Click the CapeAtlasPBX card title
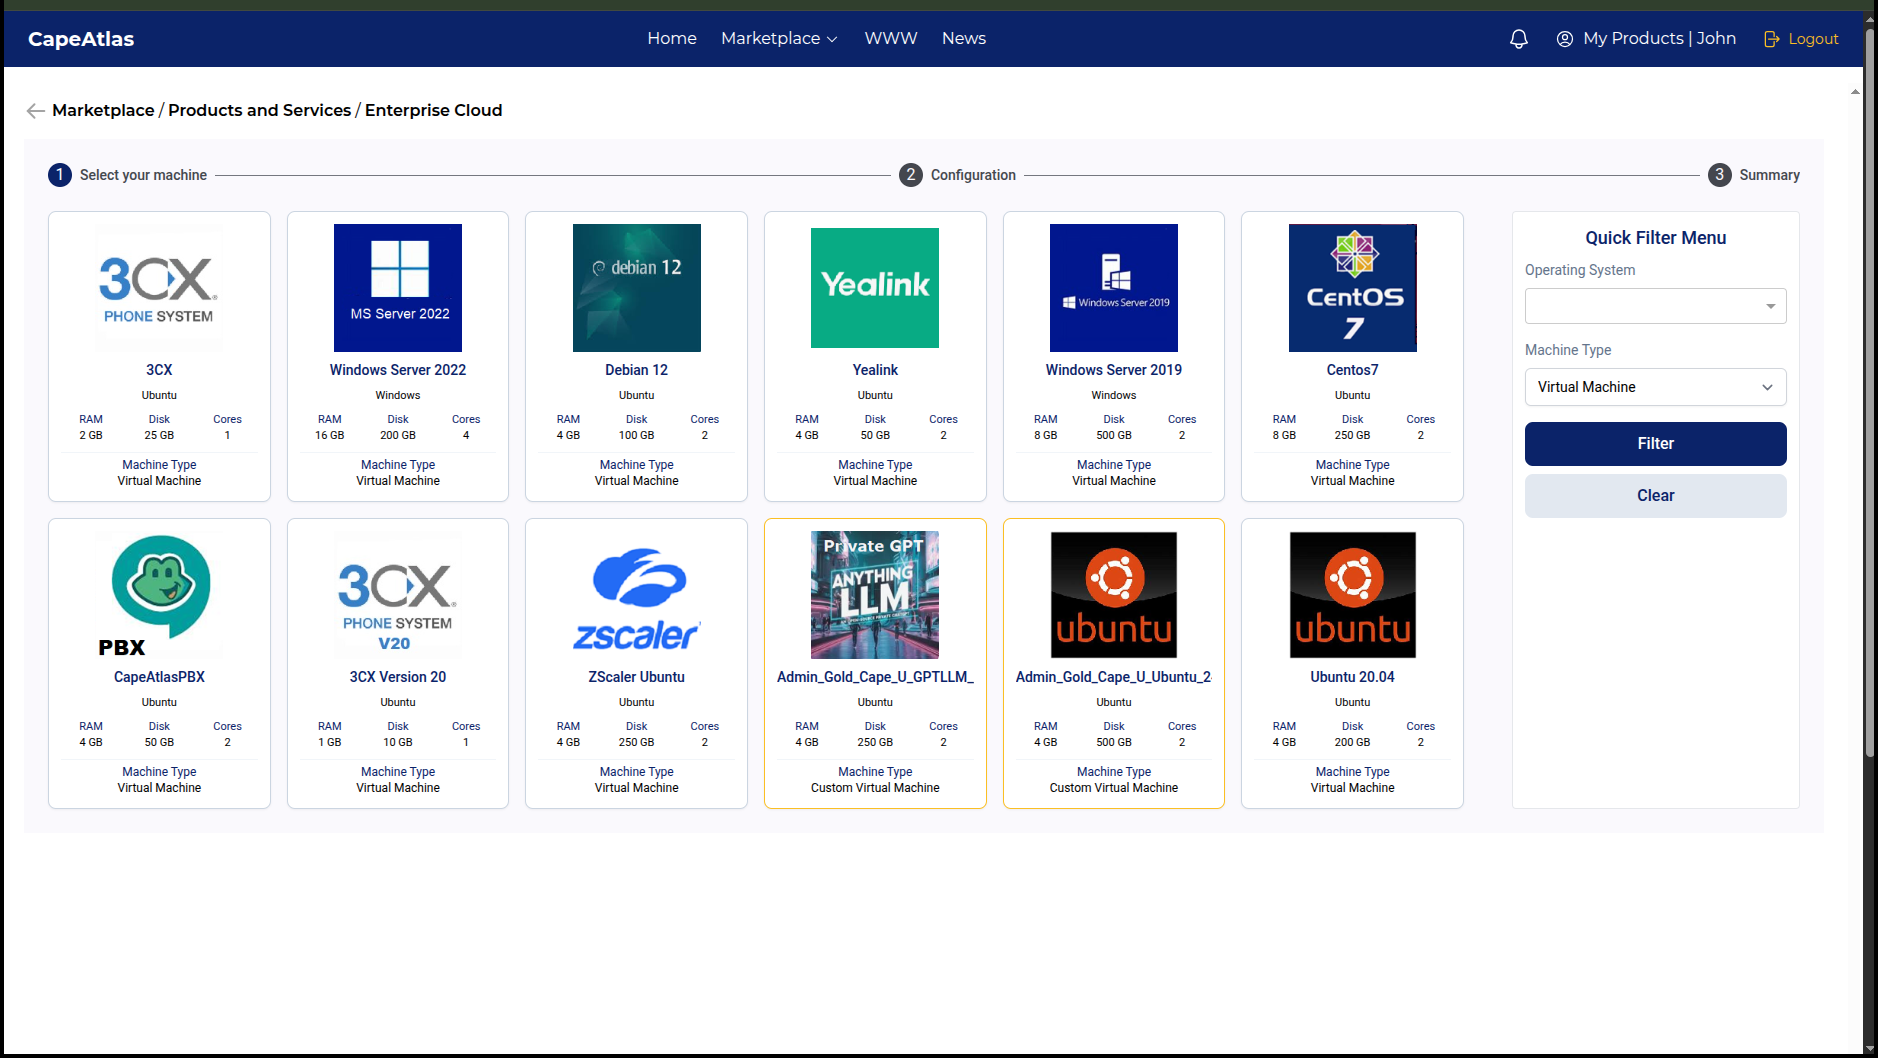Viewport: 1878px width, 1058px height. pos(159,677)
